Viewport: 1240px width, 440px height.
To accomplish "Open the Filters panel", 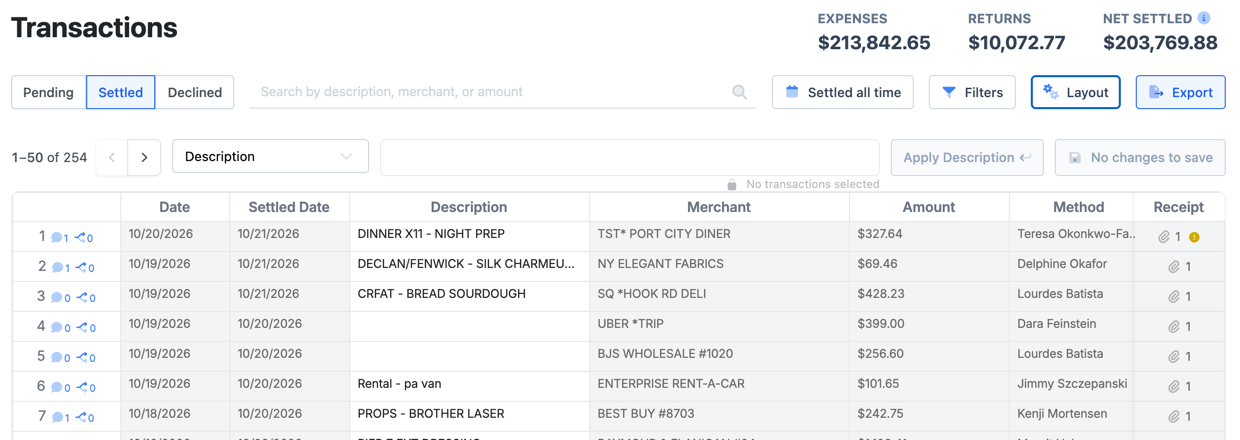I will coord(972,92).
